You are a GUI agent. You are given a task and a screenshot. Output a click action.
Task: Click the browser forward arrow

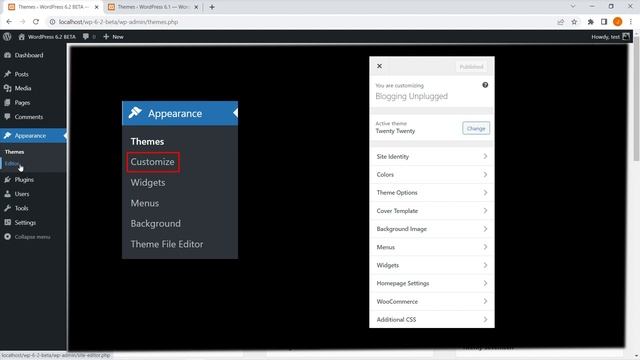pyautogui.click(x=22, y=22)
